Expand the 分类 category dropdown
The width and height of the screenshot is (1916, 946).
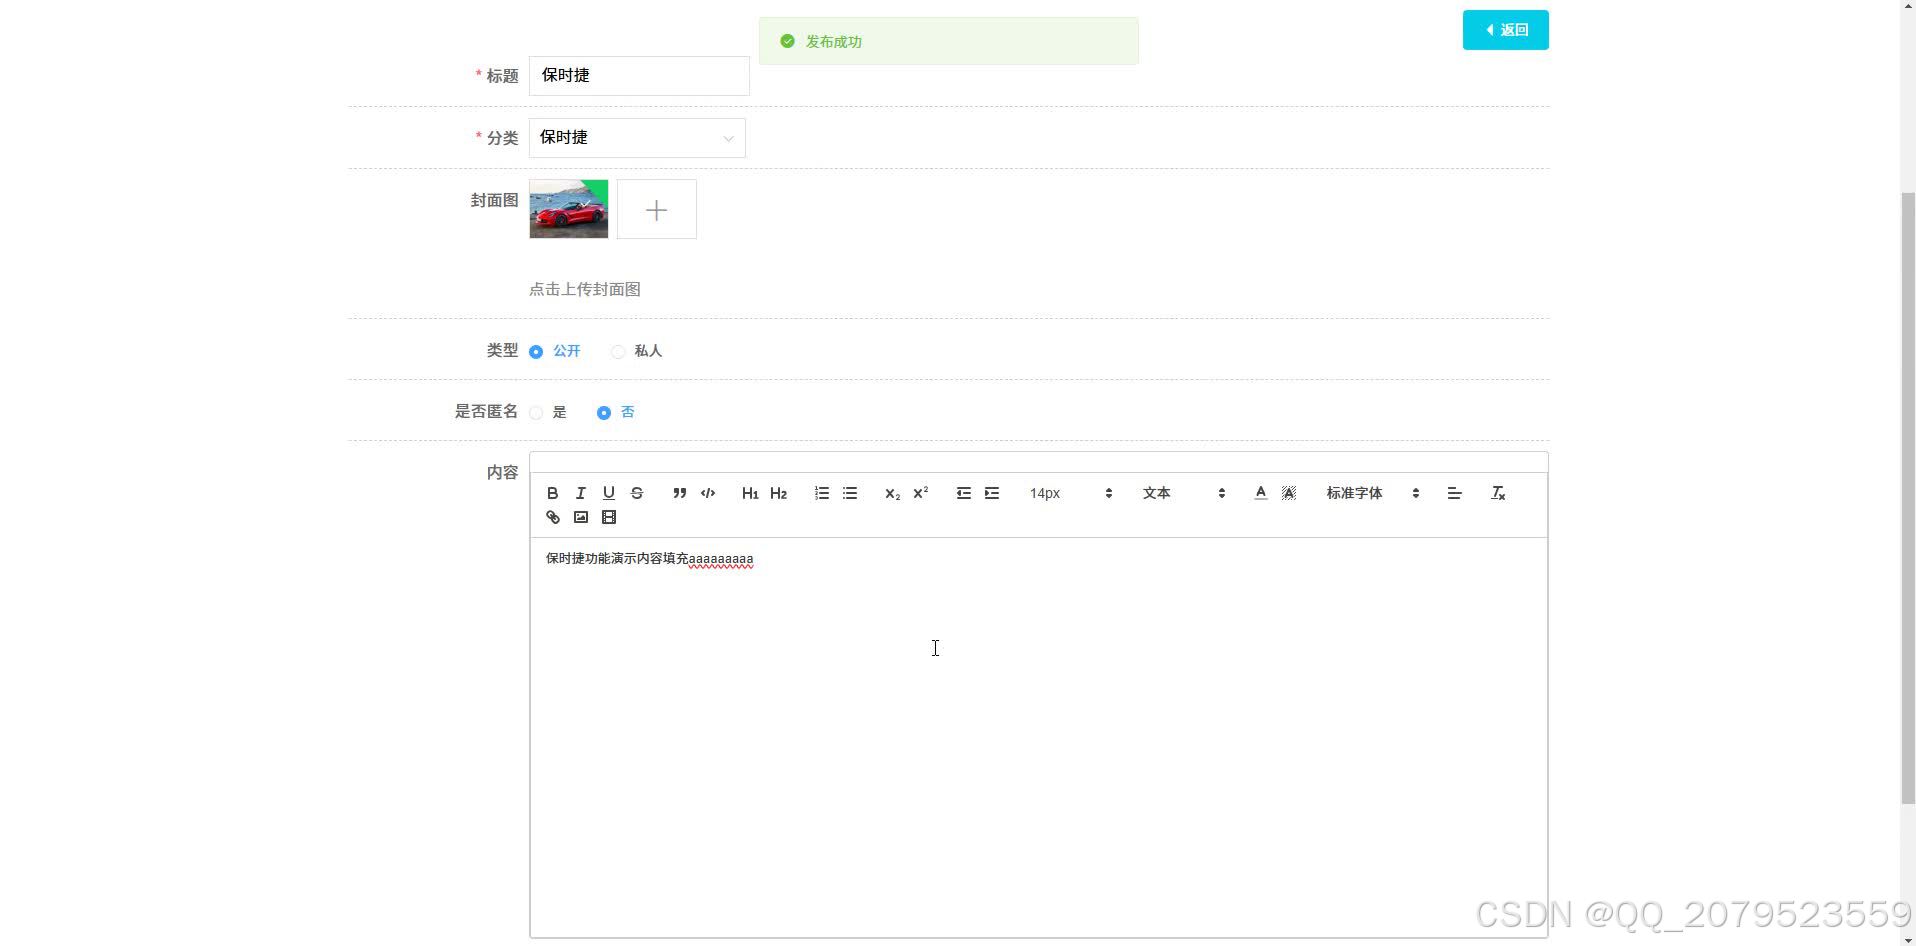(x=637, y=138)
